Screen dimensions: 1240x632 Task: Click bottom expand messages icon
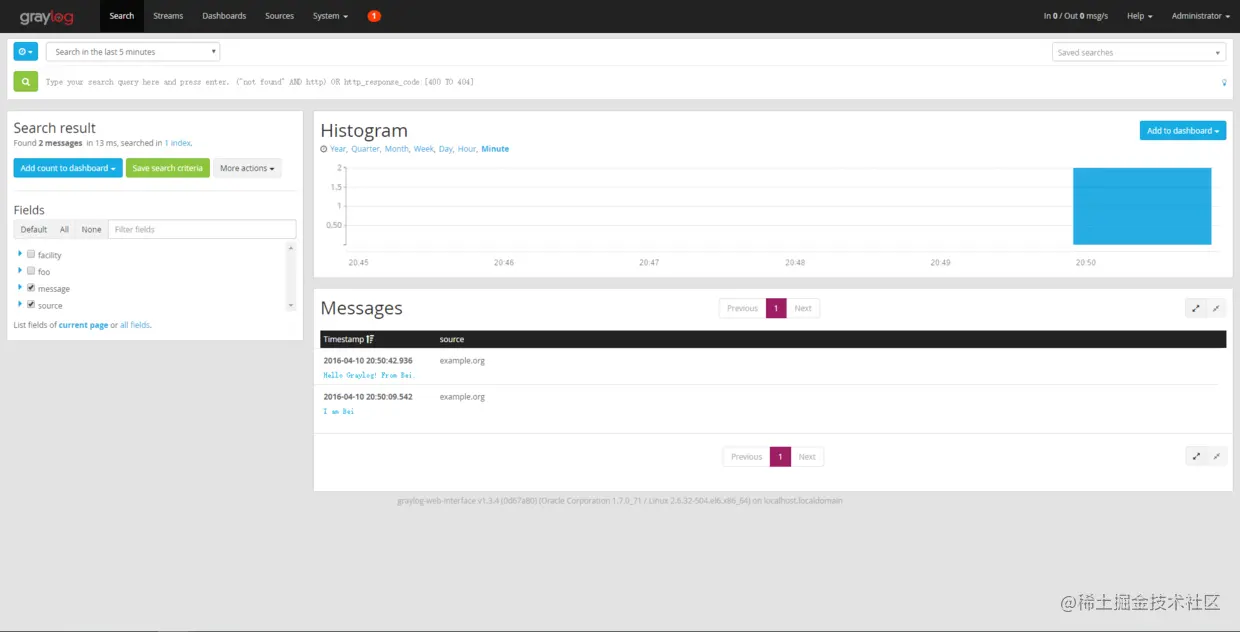[1195, 456]
